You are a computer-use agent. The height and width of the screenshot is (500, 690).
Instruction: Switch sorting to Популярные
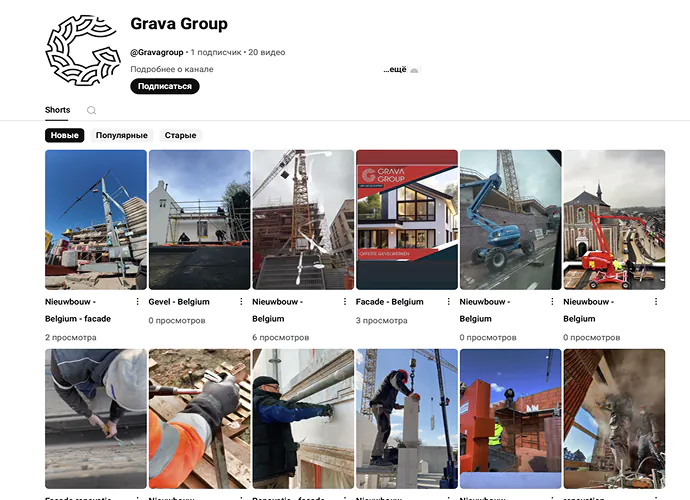[x=122, y=135]
